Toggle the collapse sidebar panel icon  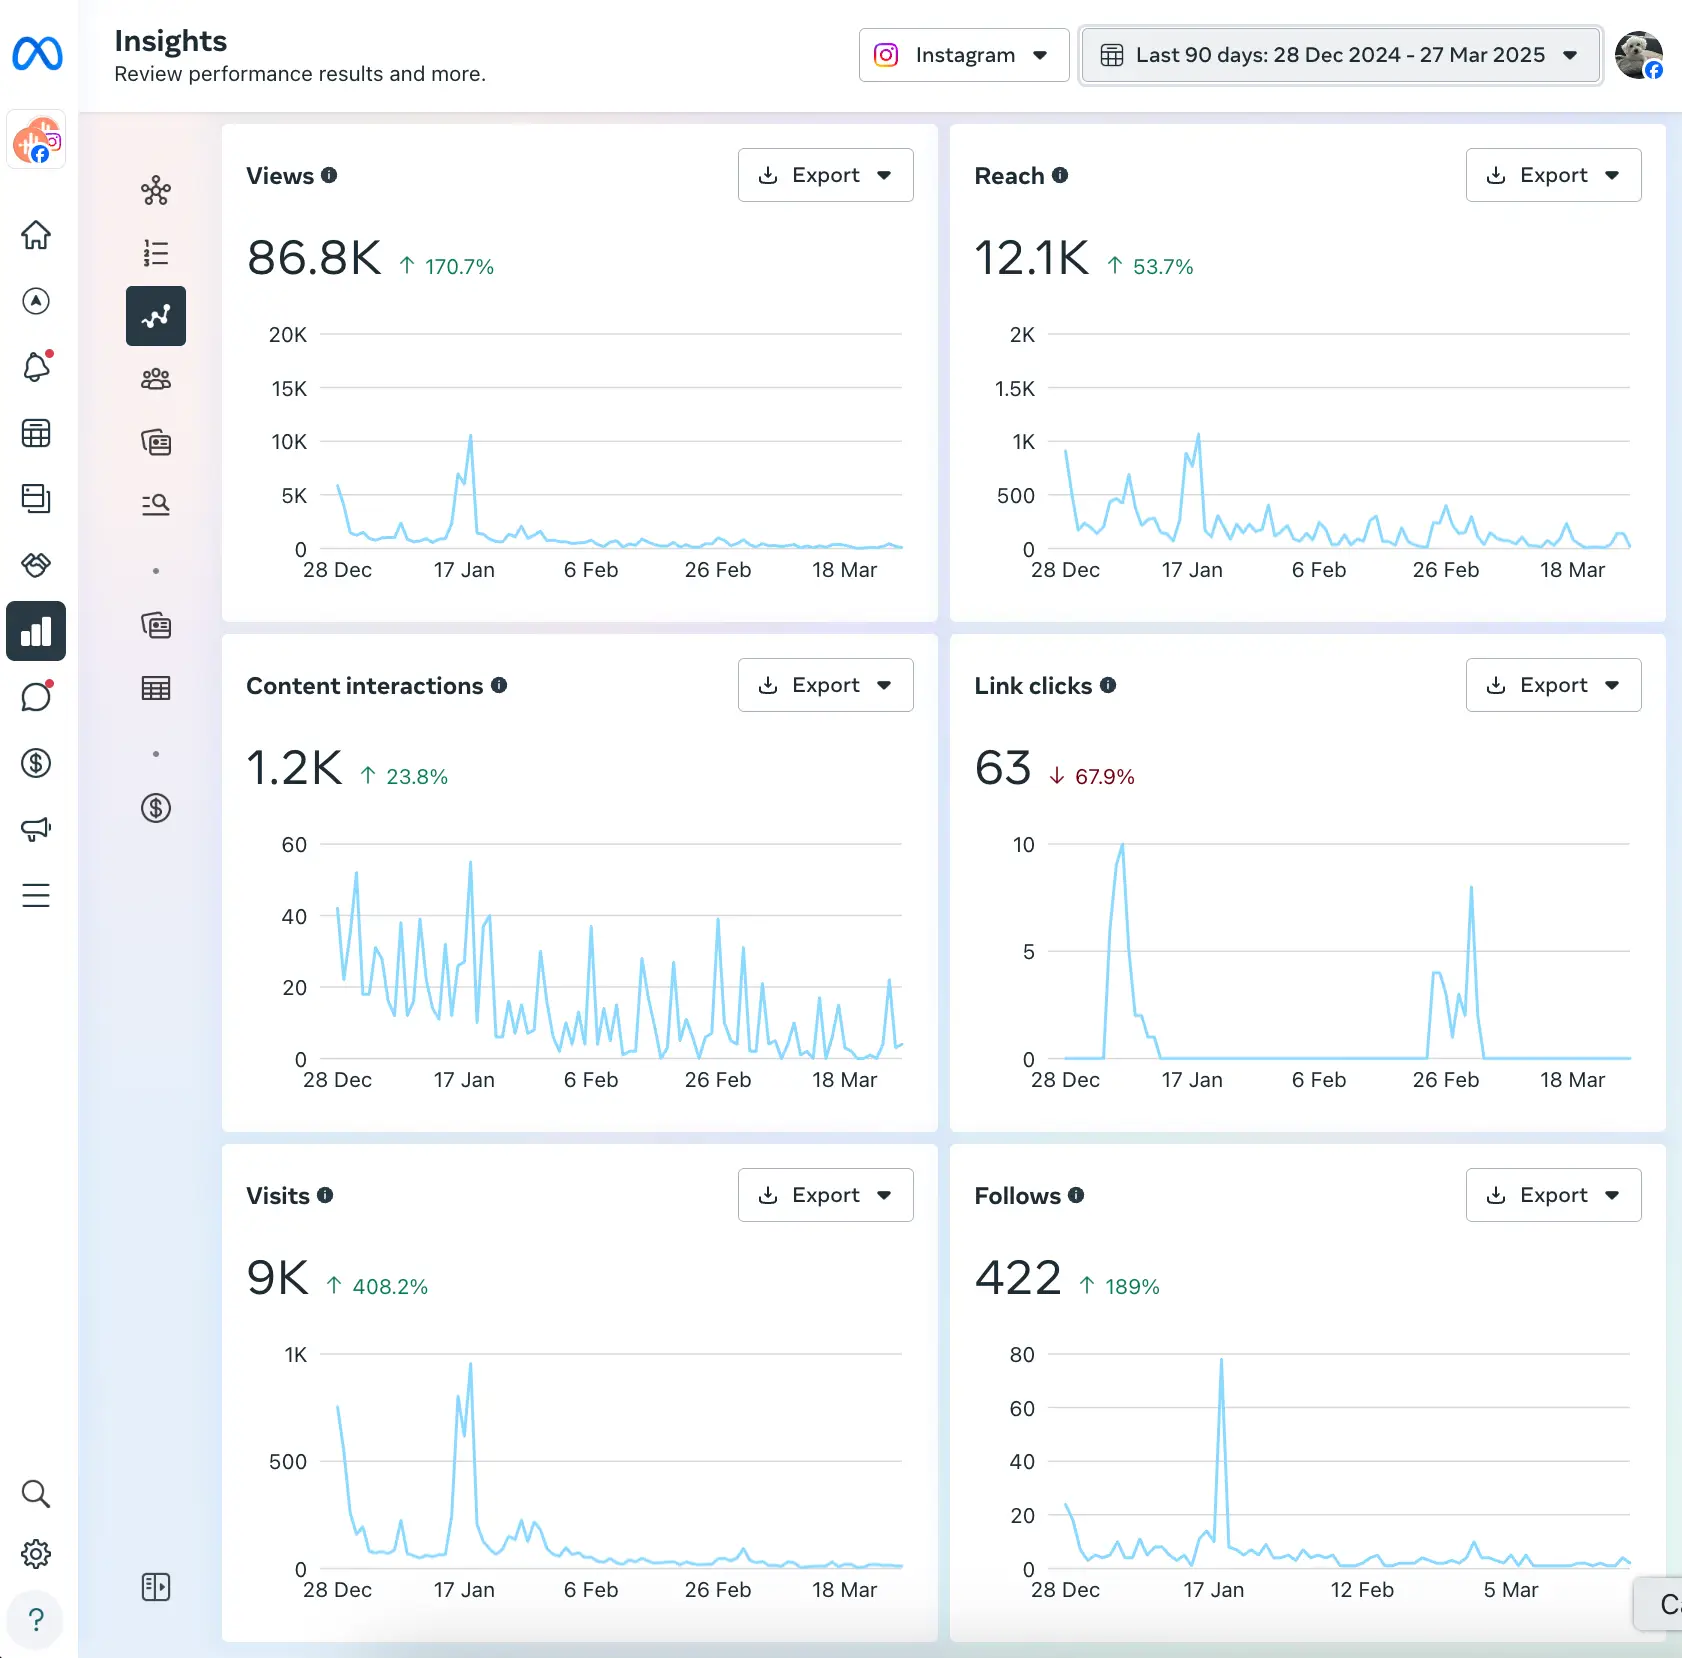[156, 1587]
